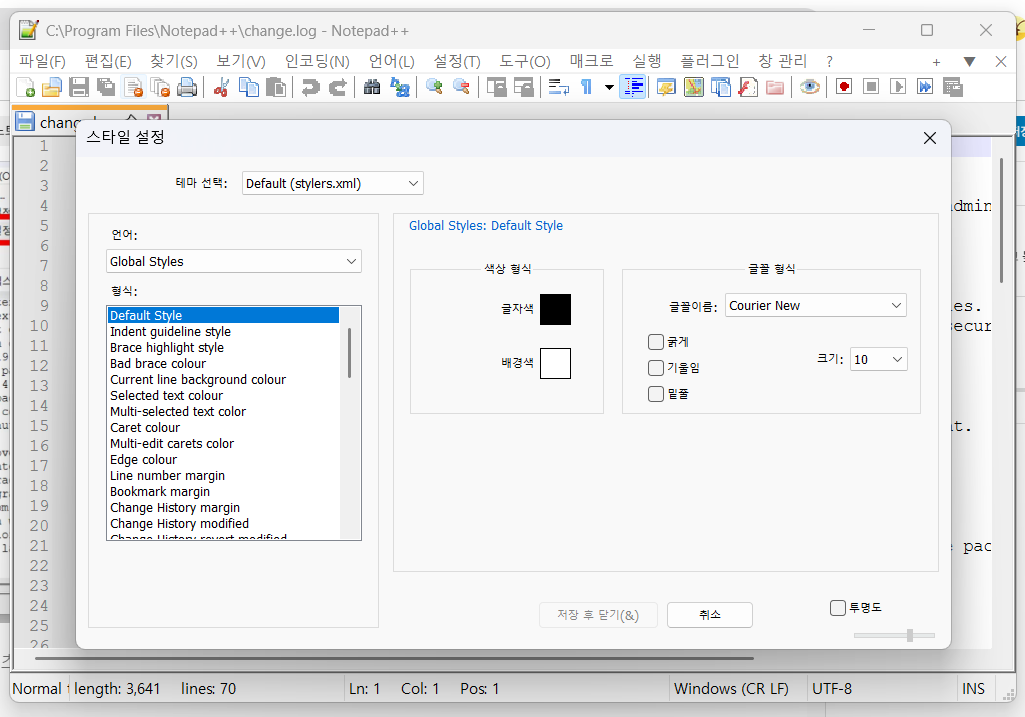Viewport: 1025px width, 717px height.
Task: Enable the 굵게 bold checkbox
Action: click(656, 342)
